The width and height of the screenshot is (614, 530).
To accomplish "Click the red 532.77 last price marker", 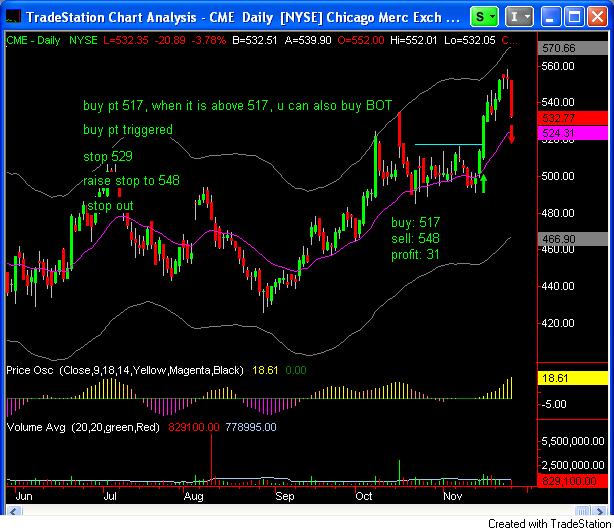I will [x=573, y=118].
